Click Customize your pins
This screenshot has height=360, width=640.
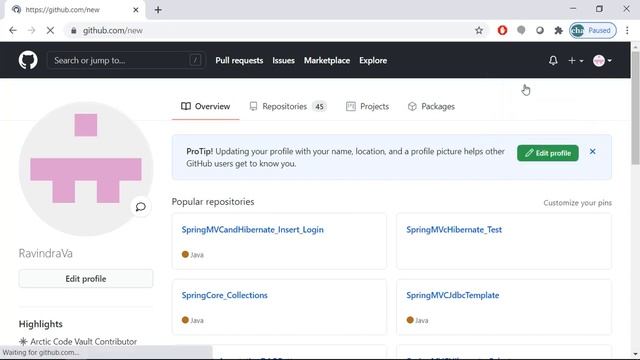pyautogui.click(x=578, y=203)
